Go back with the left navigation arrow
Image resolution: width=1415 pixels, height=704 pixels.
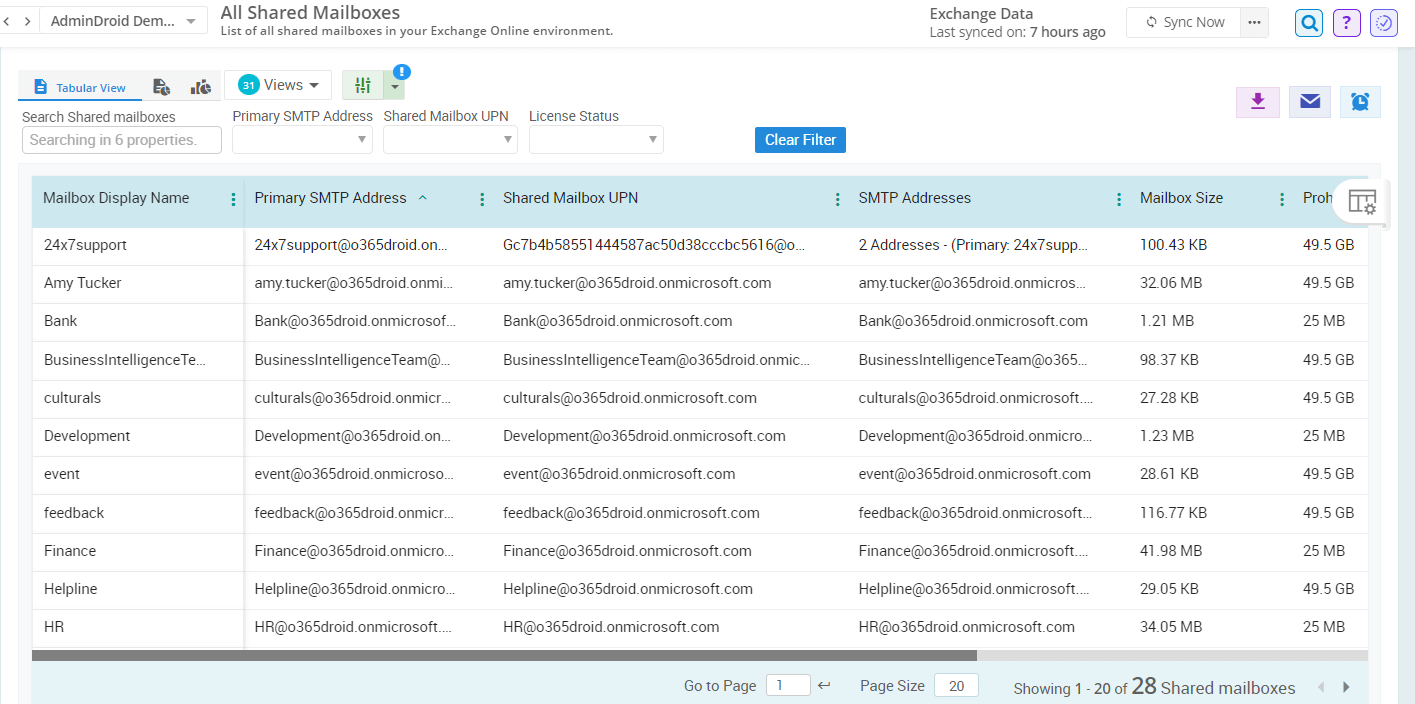tap(8, 21)
